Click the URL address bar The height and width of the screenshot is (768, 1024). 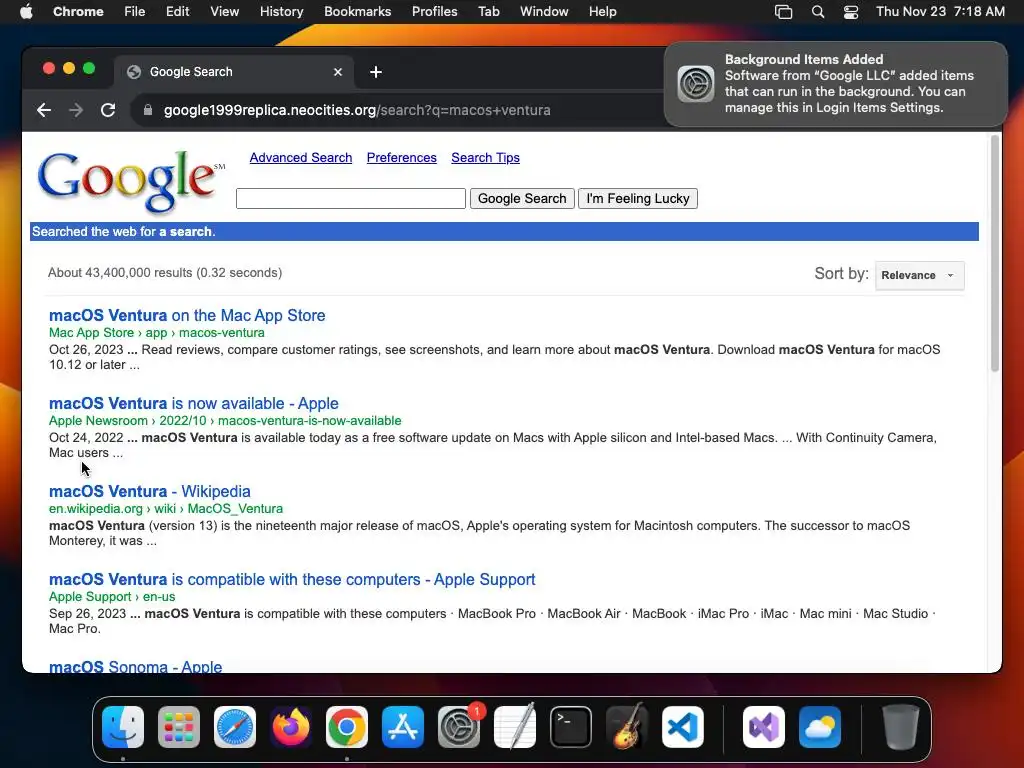(395, 110)
